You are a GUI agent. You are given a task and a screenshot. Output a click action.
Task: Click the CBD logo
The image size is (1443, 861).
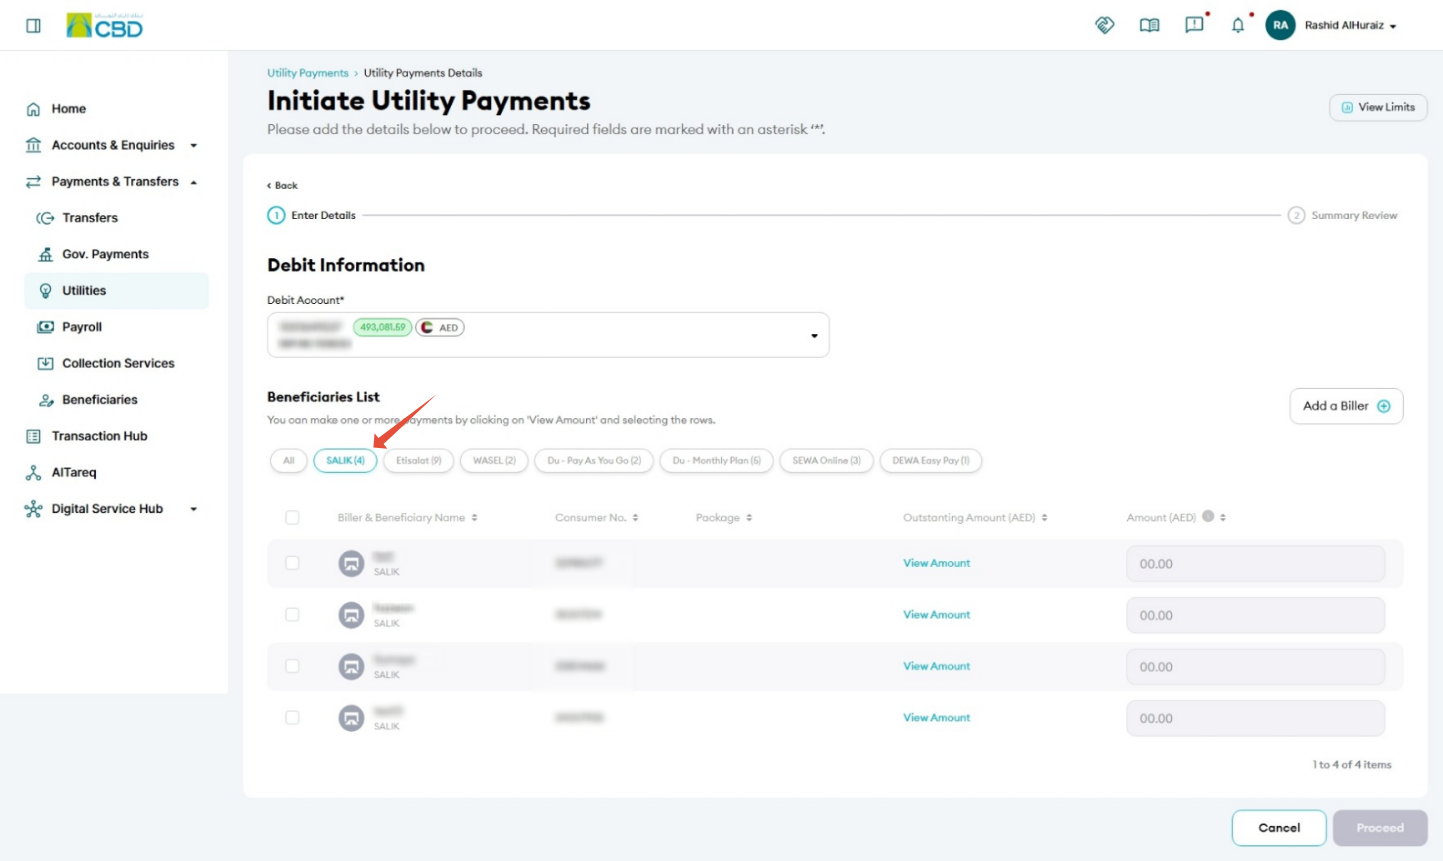click(x=105, y=25)
